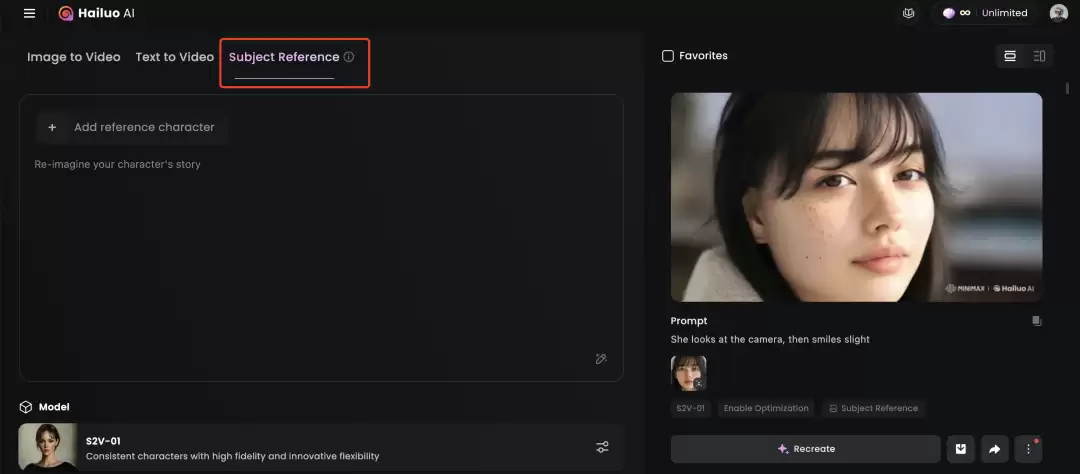The height and width of the screenshot is (474, 1080).
Task: Switch to Text to Video tab
Action: [x=174, y=57]
